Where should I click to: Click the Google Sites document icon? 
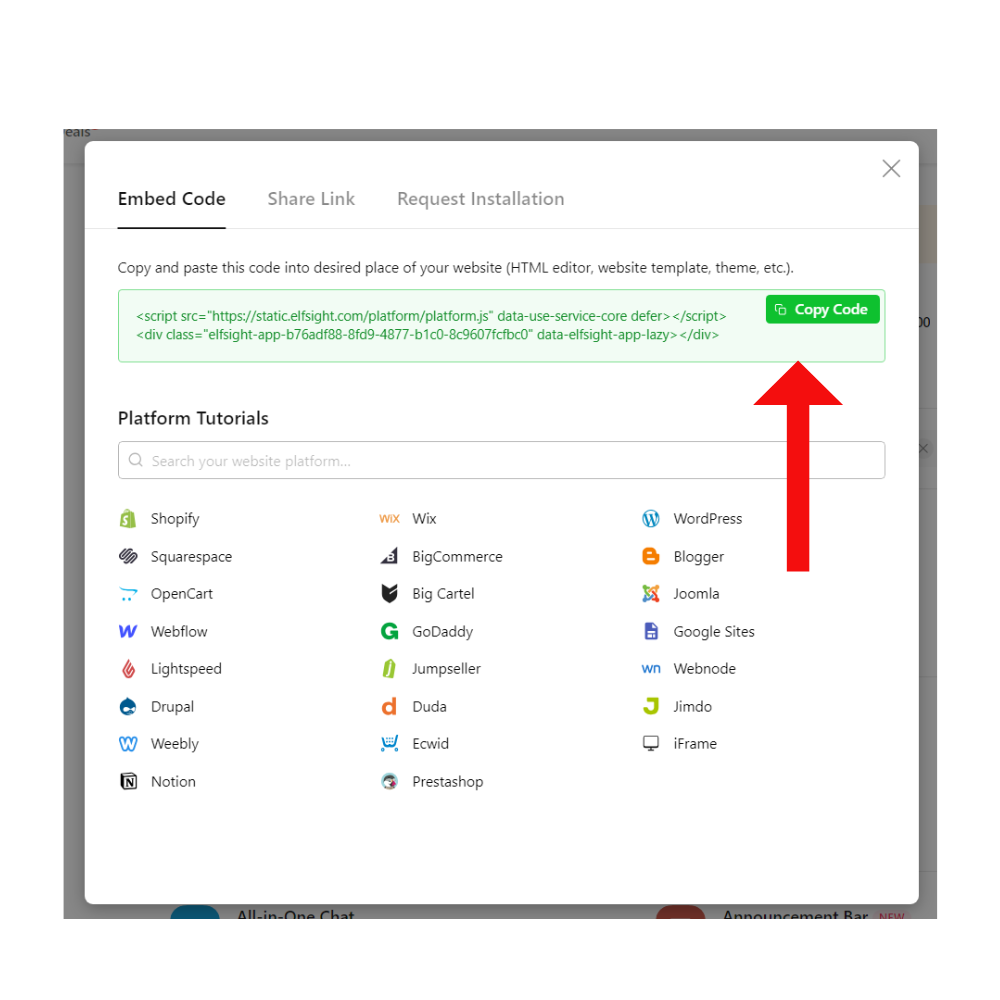tap(651, 631)
